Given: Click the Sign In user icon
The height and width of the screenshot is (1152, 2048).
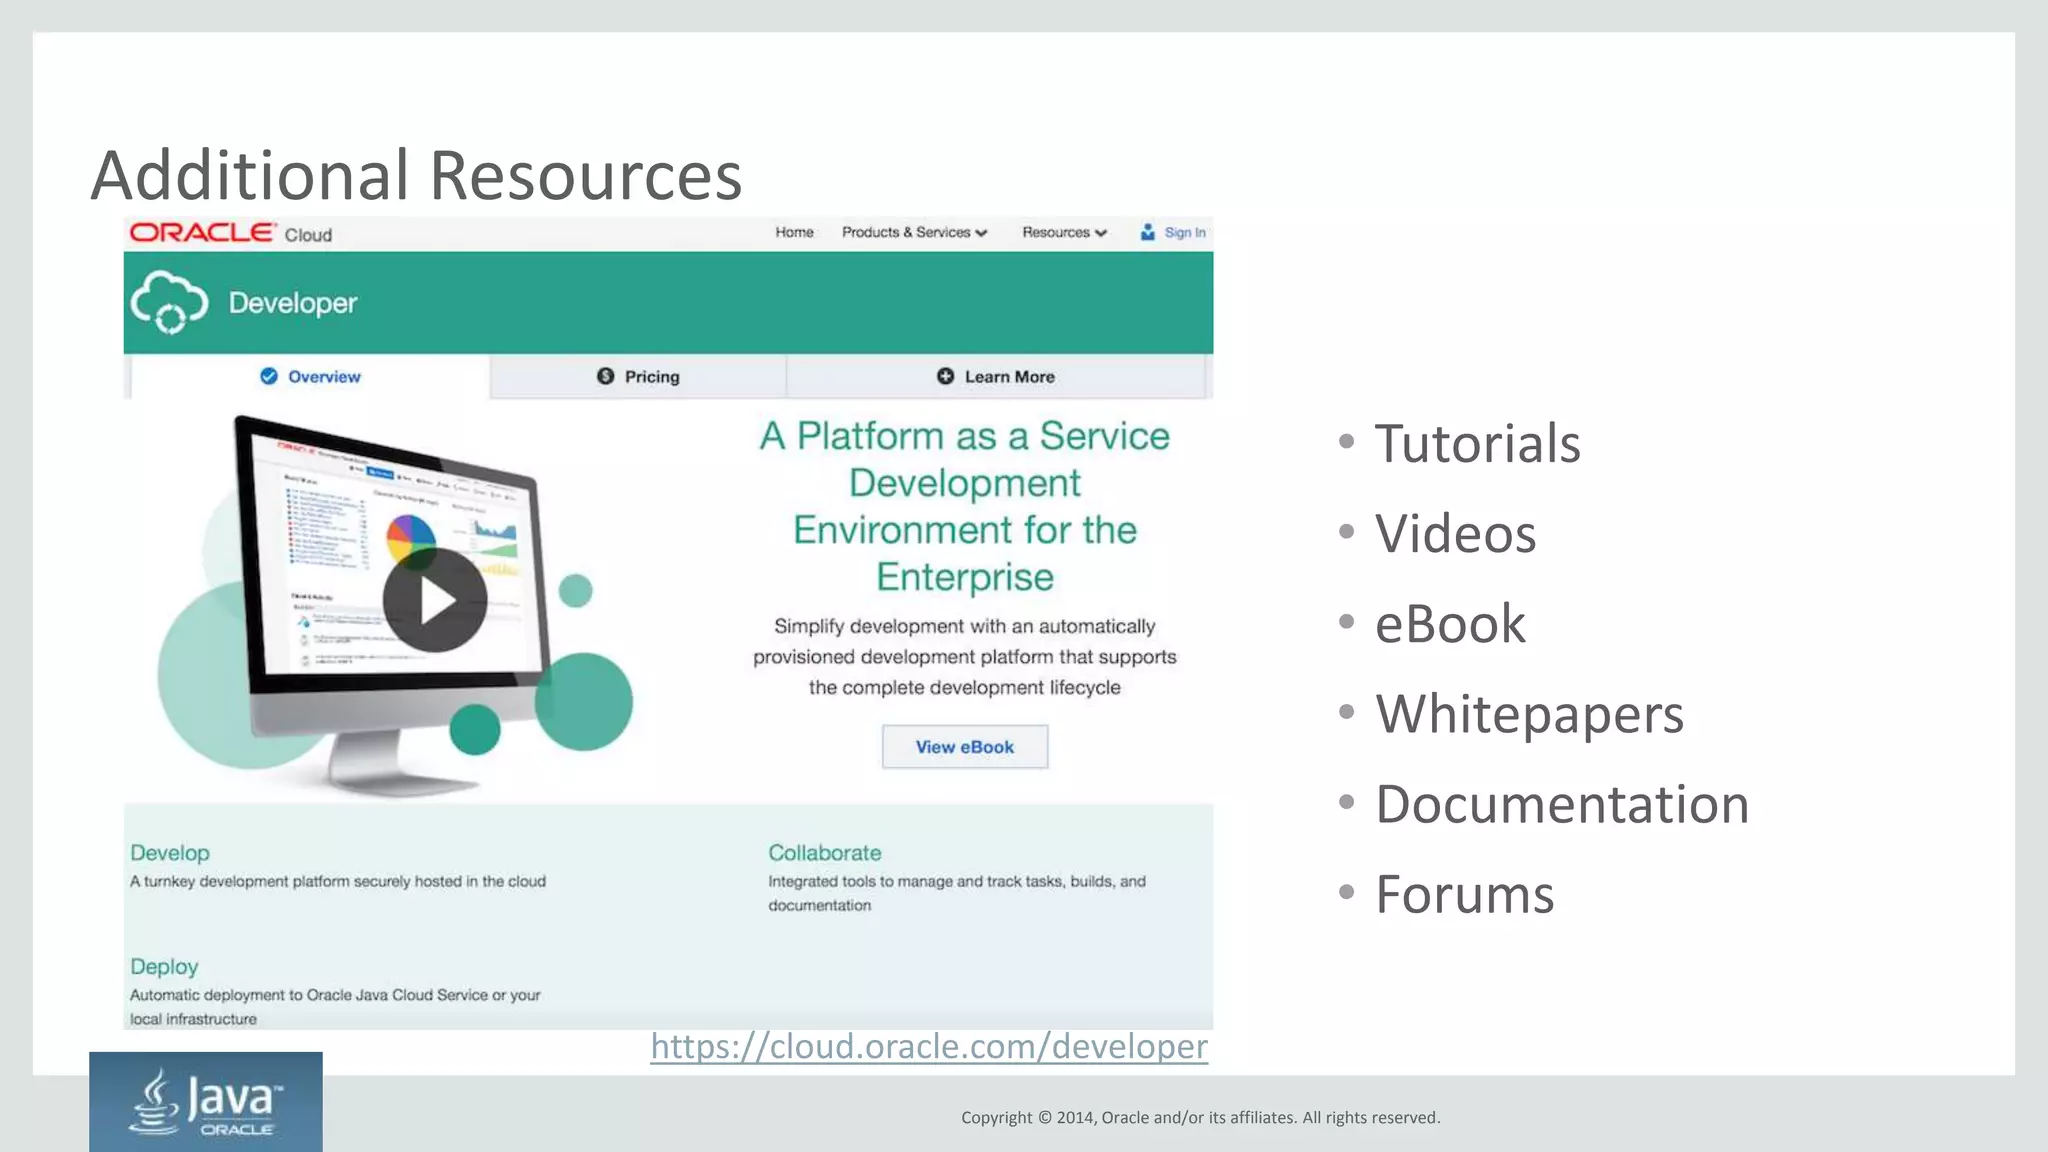Looking at the screenshot, I should pos(1148,232).
